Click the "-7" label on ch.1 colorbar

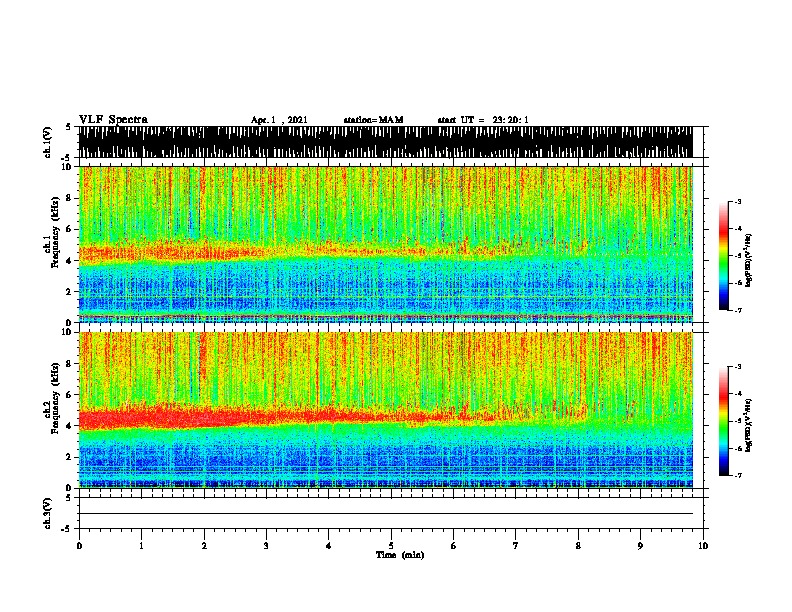tap(737, 310)
